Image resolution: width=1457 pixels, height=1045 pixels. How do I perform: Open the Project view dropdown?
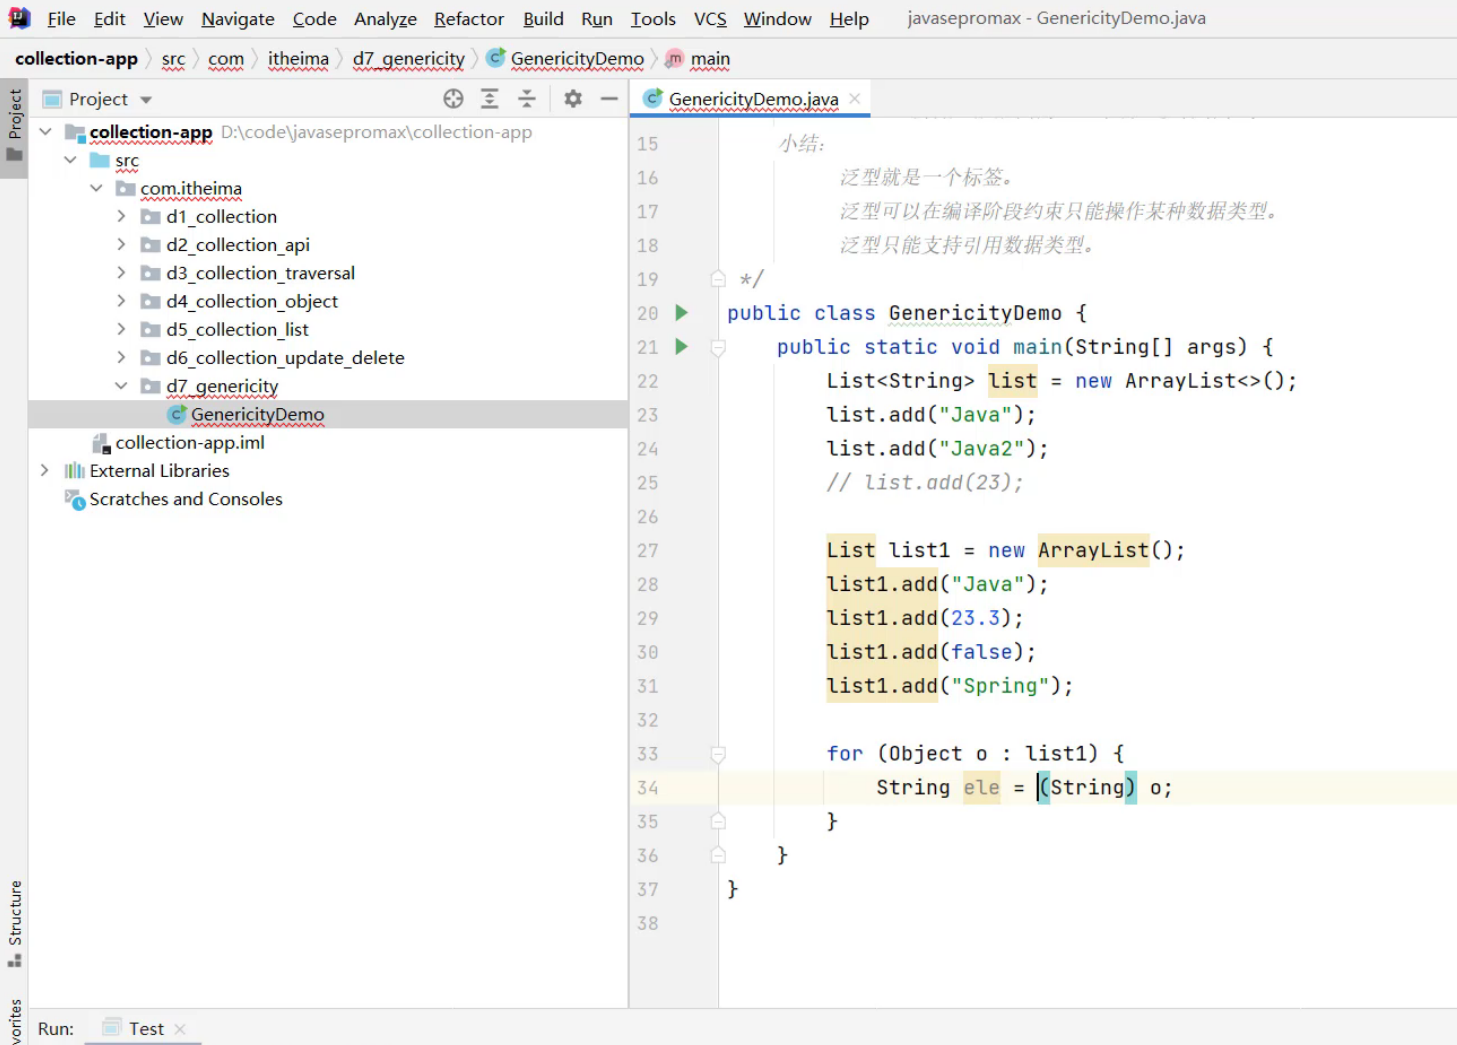146,100
